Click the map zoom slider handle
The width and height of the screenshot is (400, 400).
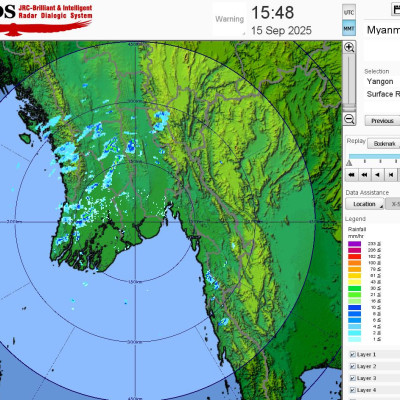click(x=349, y=107)
